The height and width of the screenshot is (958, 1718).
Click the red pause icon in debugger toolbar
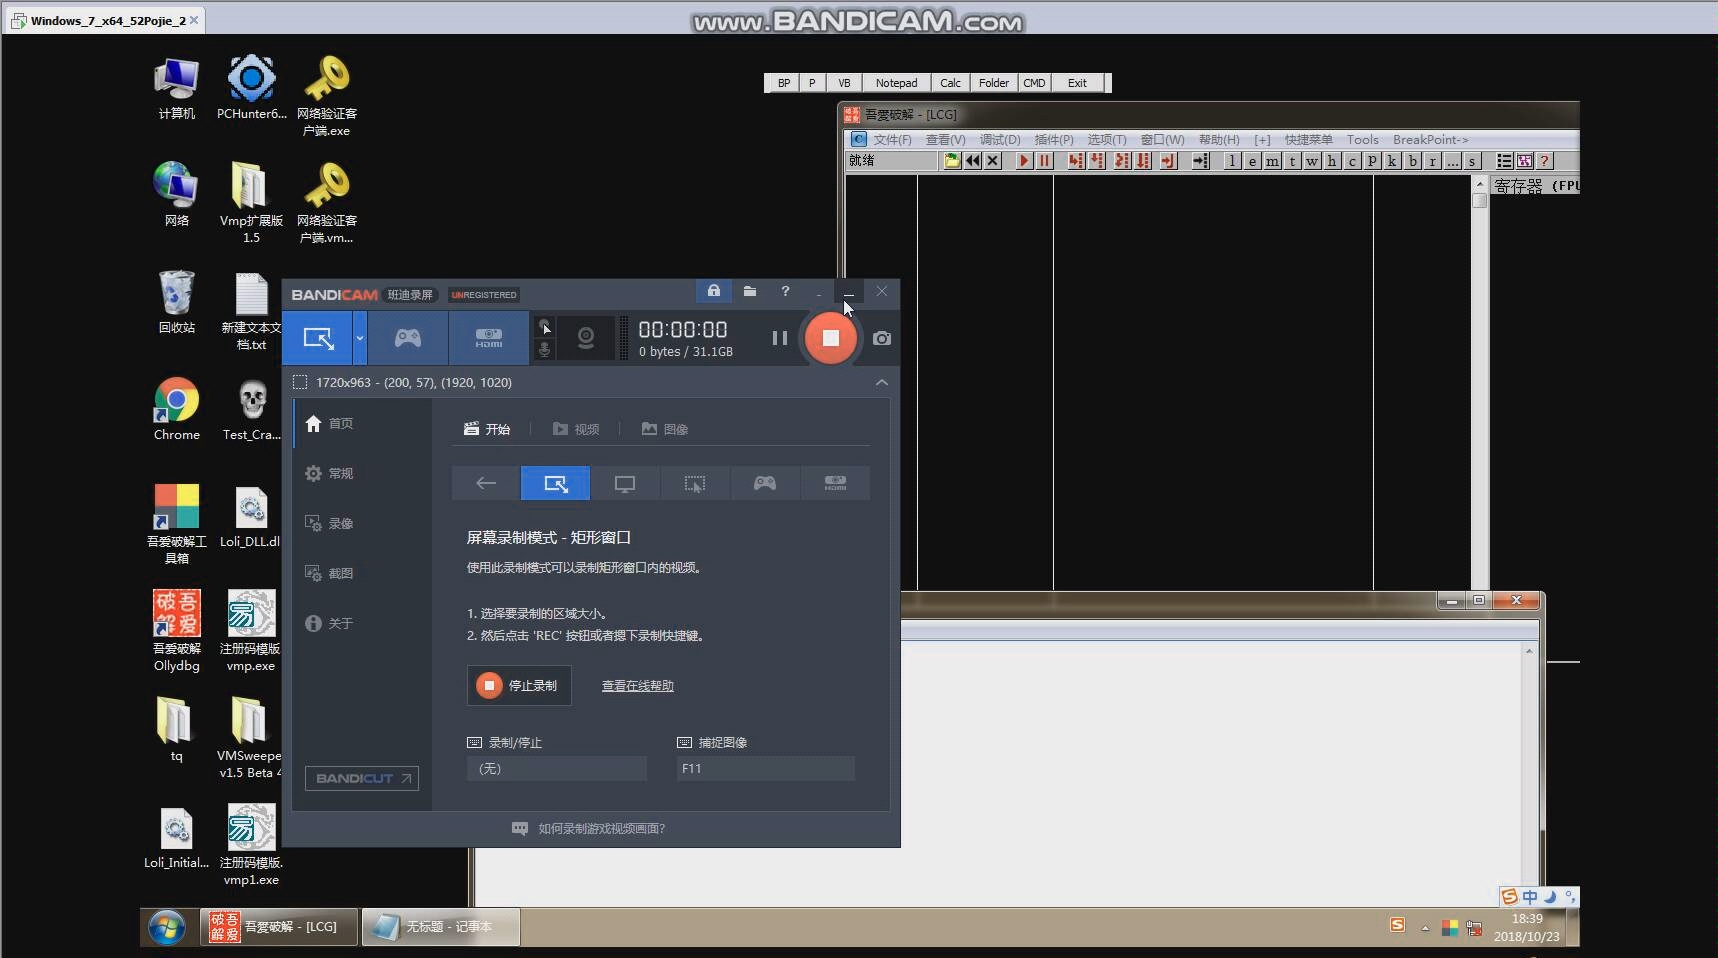coord(1045,161)
